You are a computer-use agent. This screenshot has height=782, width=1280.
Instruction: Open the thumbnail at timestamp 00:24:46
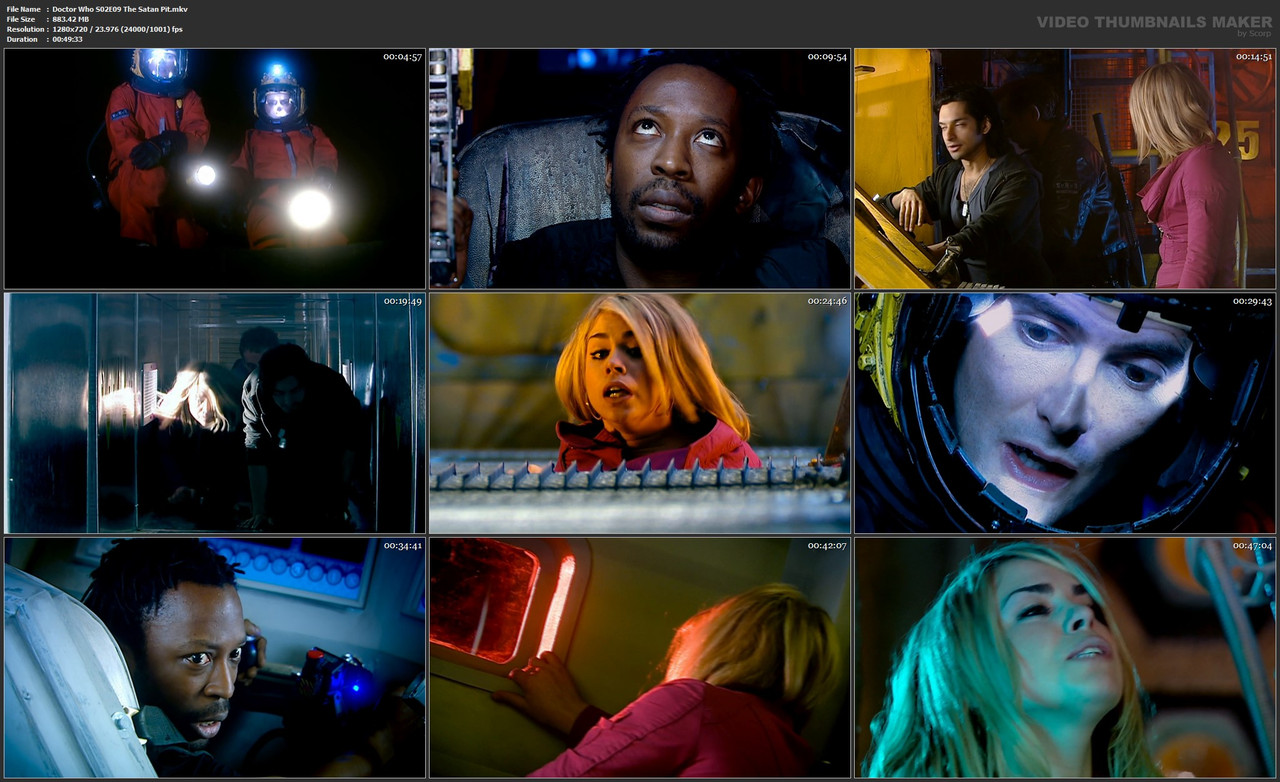639,411
